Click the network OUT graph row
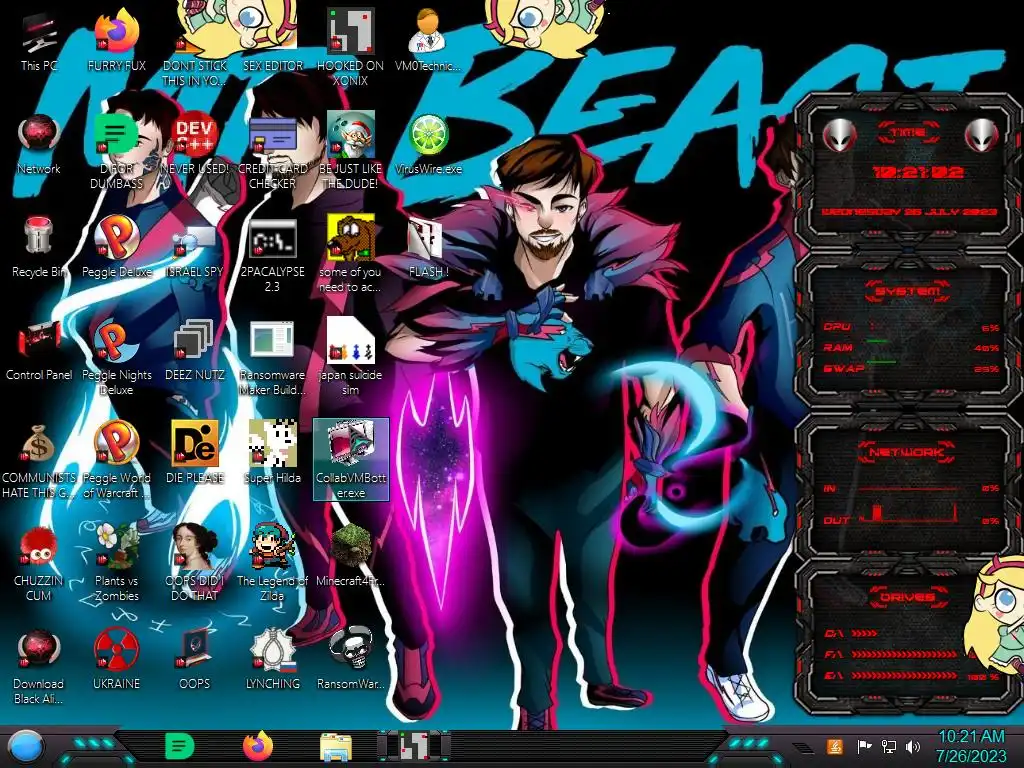The height and width of the screenshot is (768, 1024). coord(911,515)
